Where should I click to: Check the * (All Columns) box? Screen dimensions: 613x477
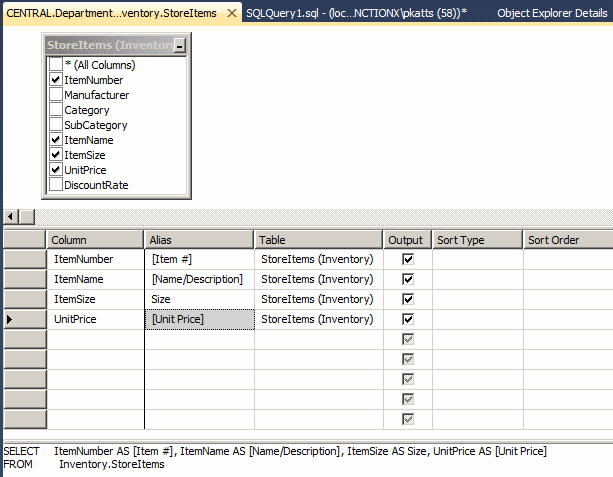[56, 65]
